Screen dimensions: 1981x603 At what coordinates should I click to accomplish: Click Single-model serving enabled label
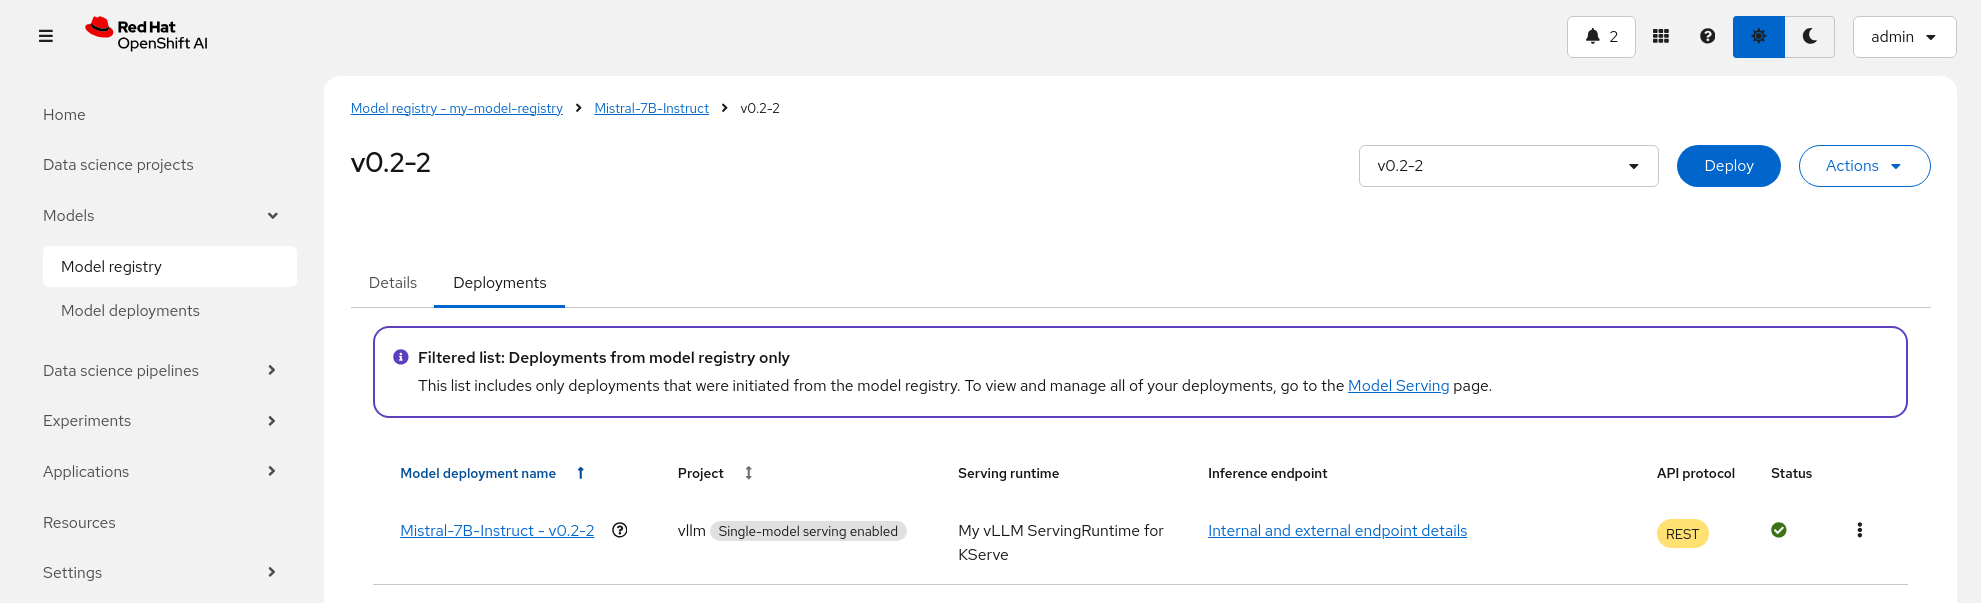click(808, 531)
